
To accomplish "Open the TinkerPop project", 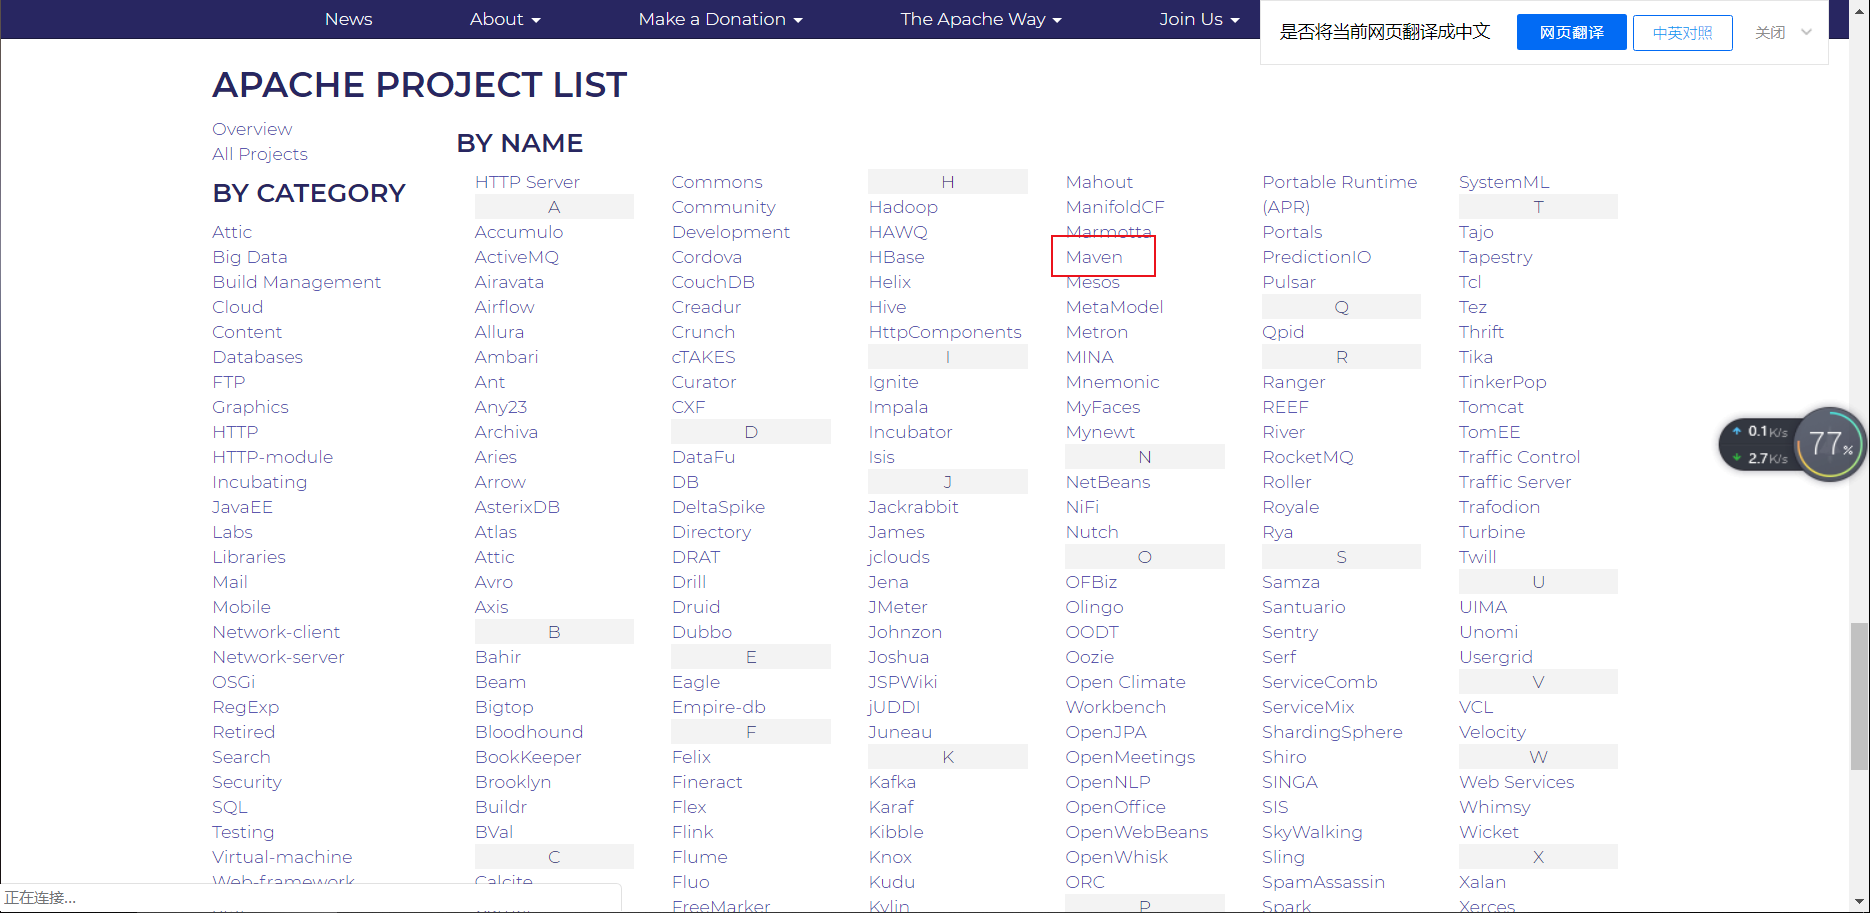I will tap(1502, 382).
